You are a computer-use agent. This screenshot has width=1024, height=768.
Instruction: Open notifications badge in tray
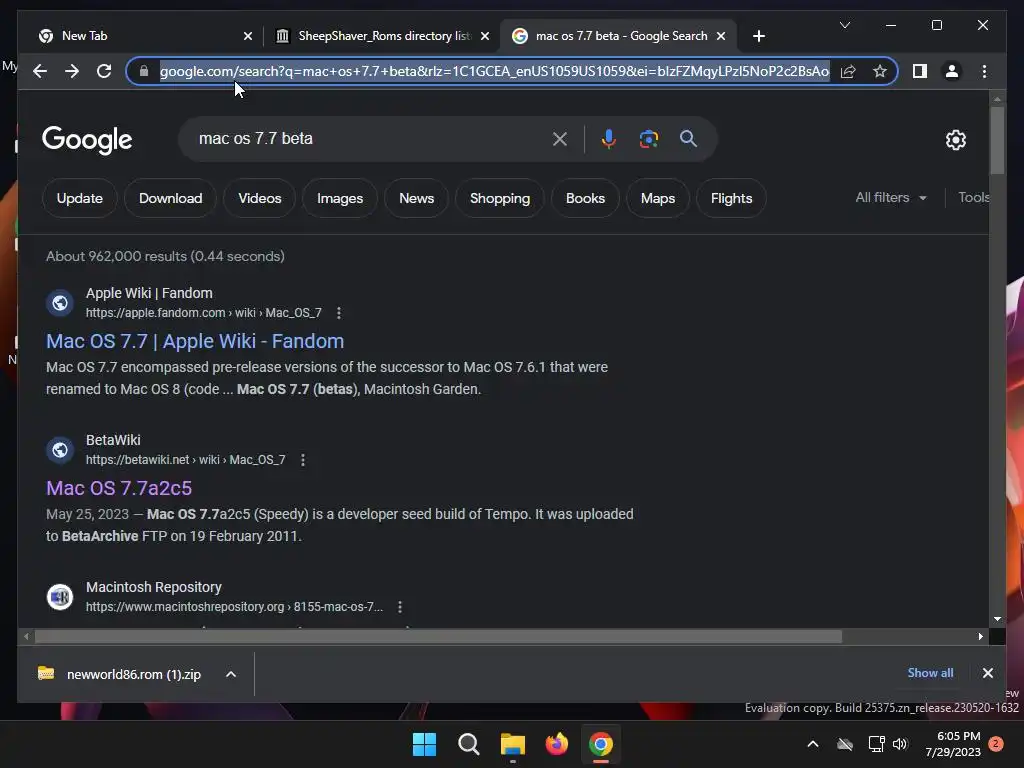coord(996,744)
